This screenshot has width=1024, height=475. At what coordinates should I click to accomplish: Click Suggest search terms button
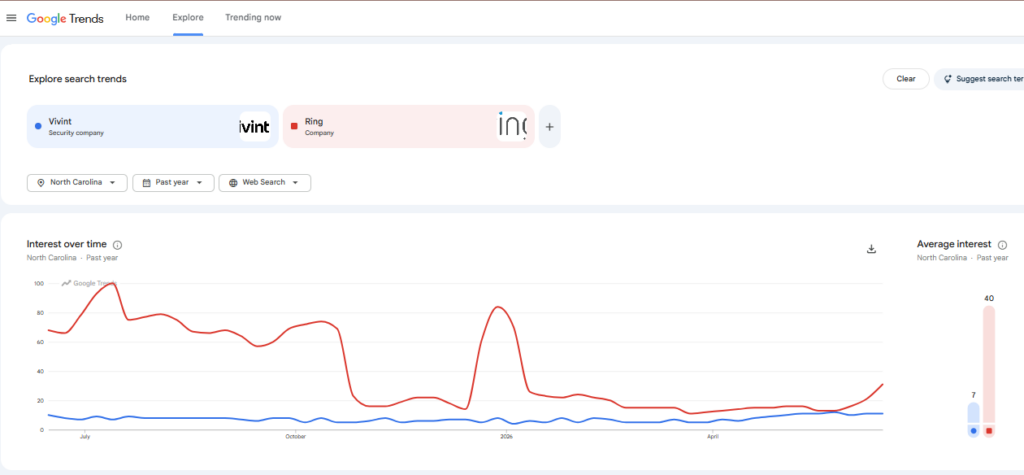pos(980,78)
